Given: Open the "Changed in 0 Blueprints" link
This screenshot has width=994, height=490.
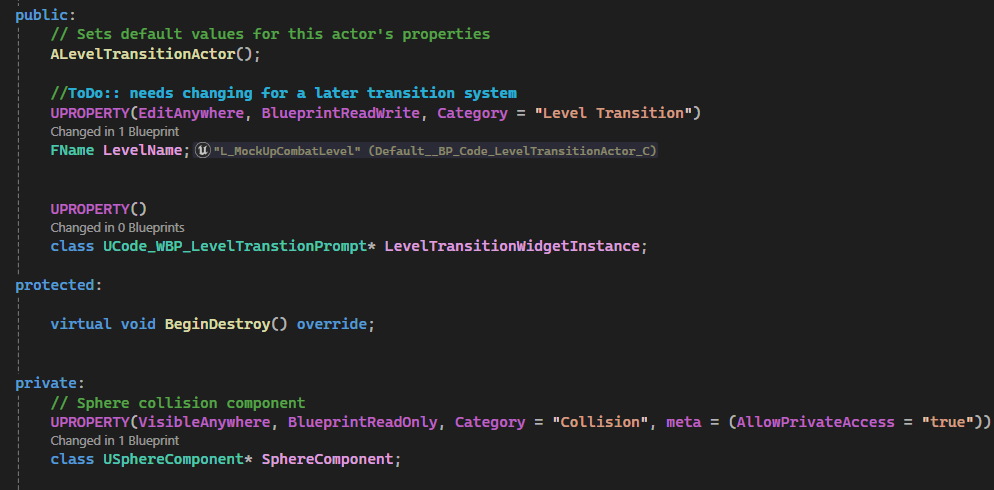Looking at the screenshot, I should (x=117, y=227).
